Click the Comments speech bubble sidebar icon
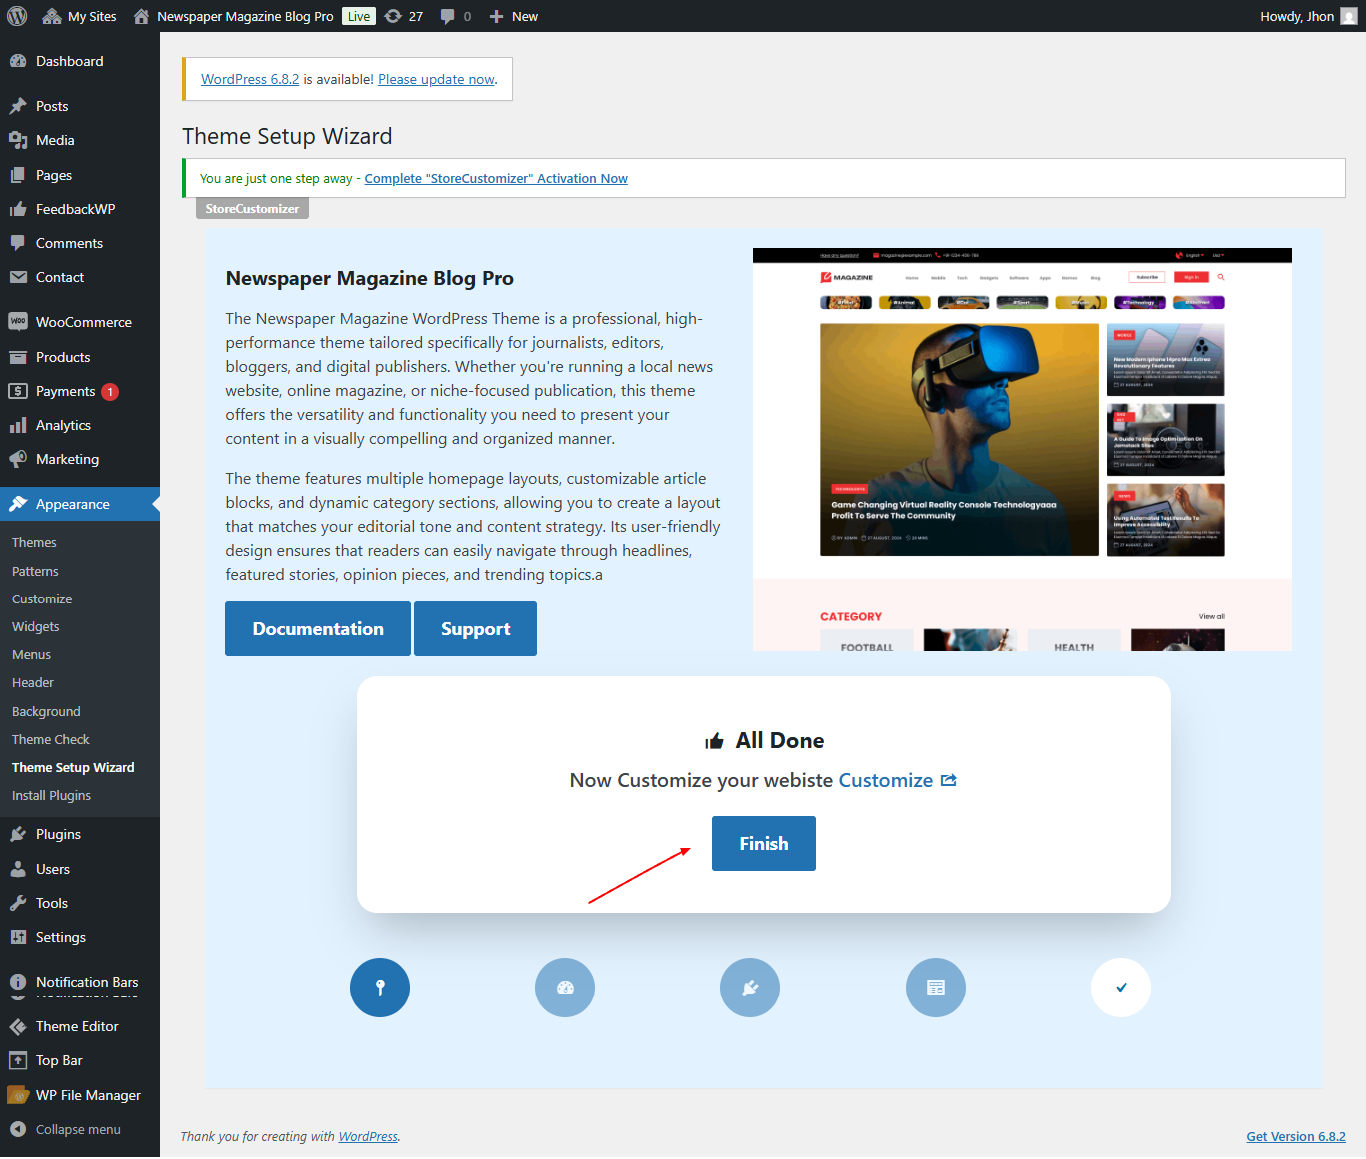The width and height of the screenshot is (1366, 1159). (x=18, y=243)
